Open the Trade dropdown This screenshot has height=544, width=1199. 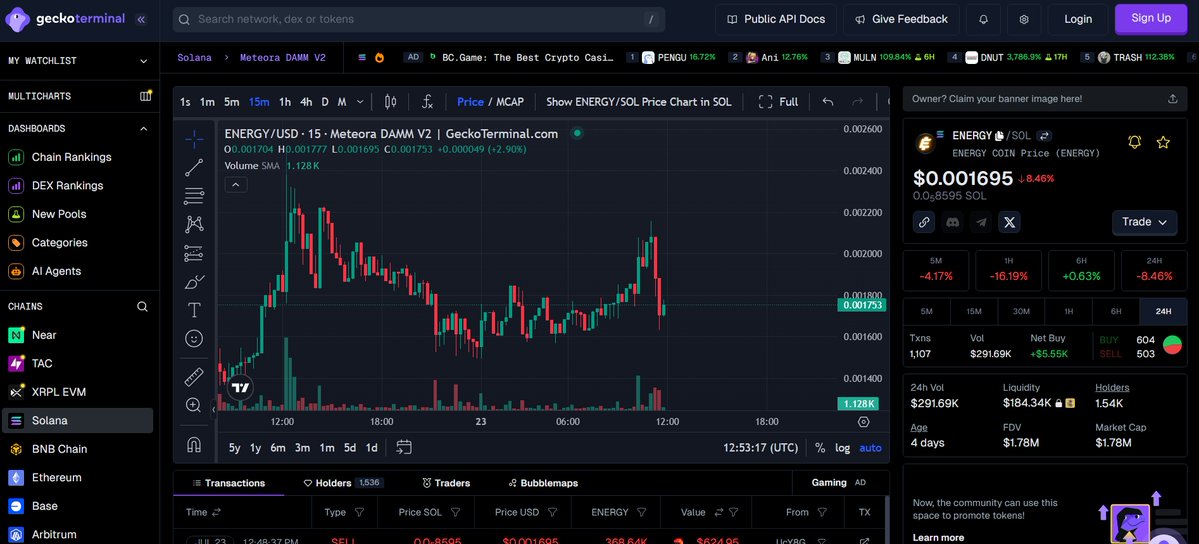(x=1145, y=222)
